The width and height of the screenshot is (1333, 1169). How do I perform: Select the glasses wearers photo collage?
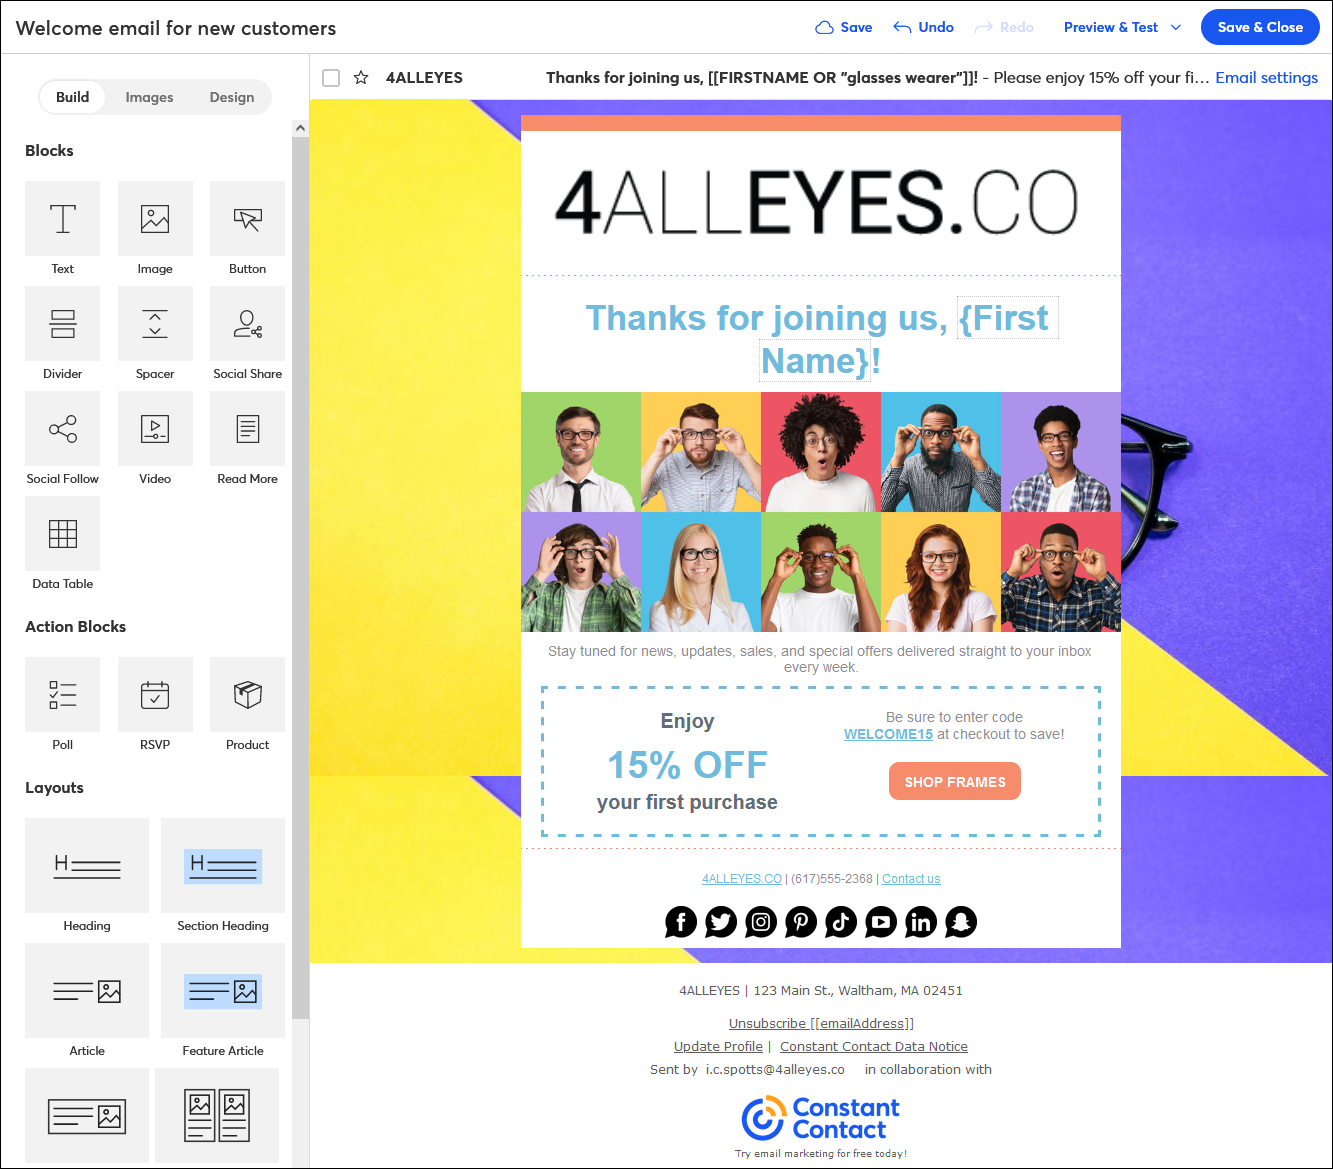pyautogui.click(x=821, y=512)
